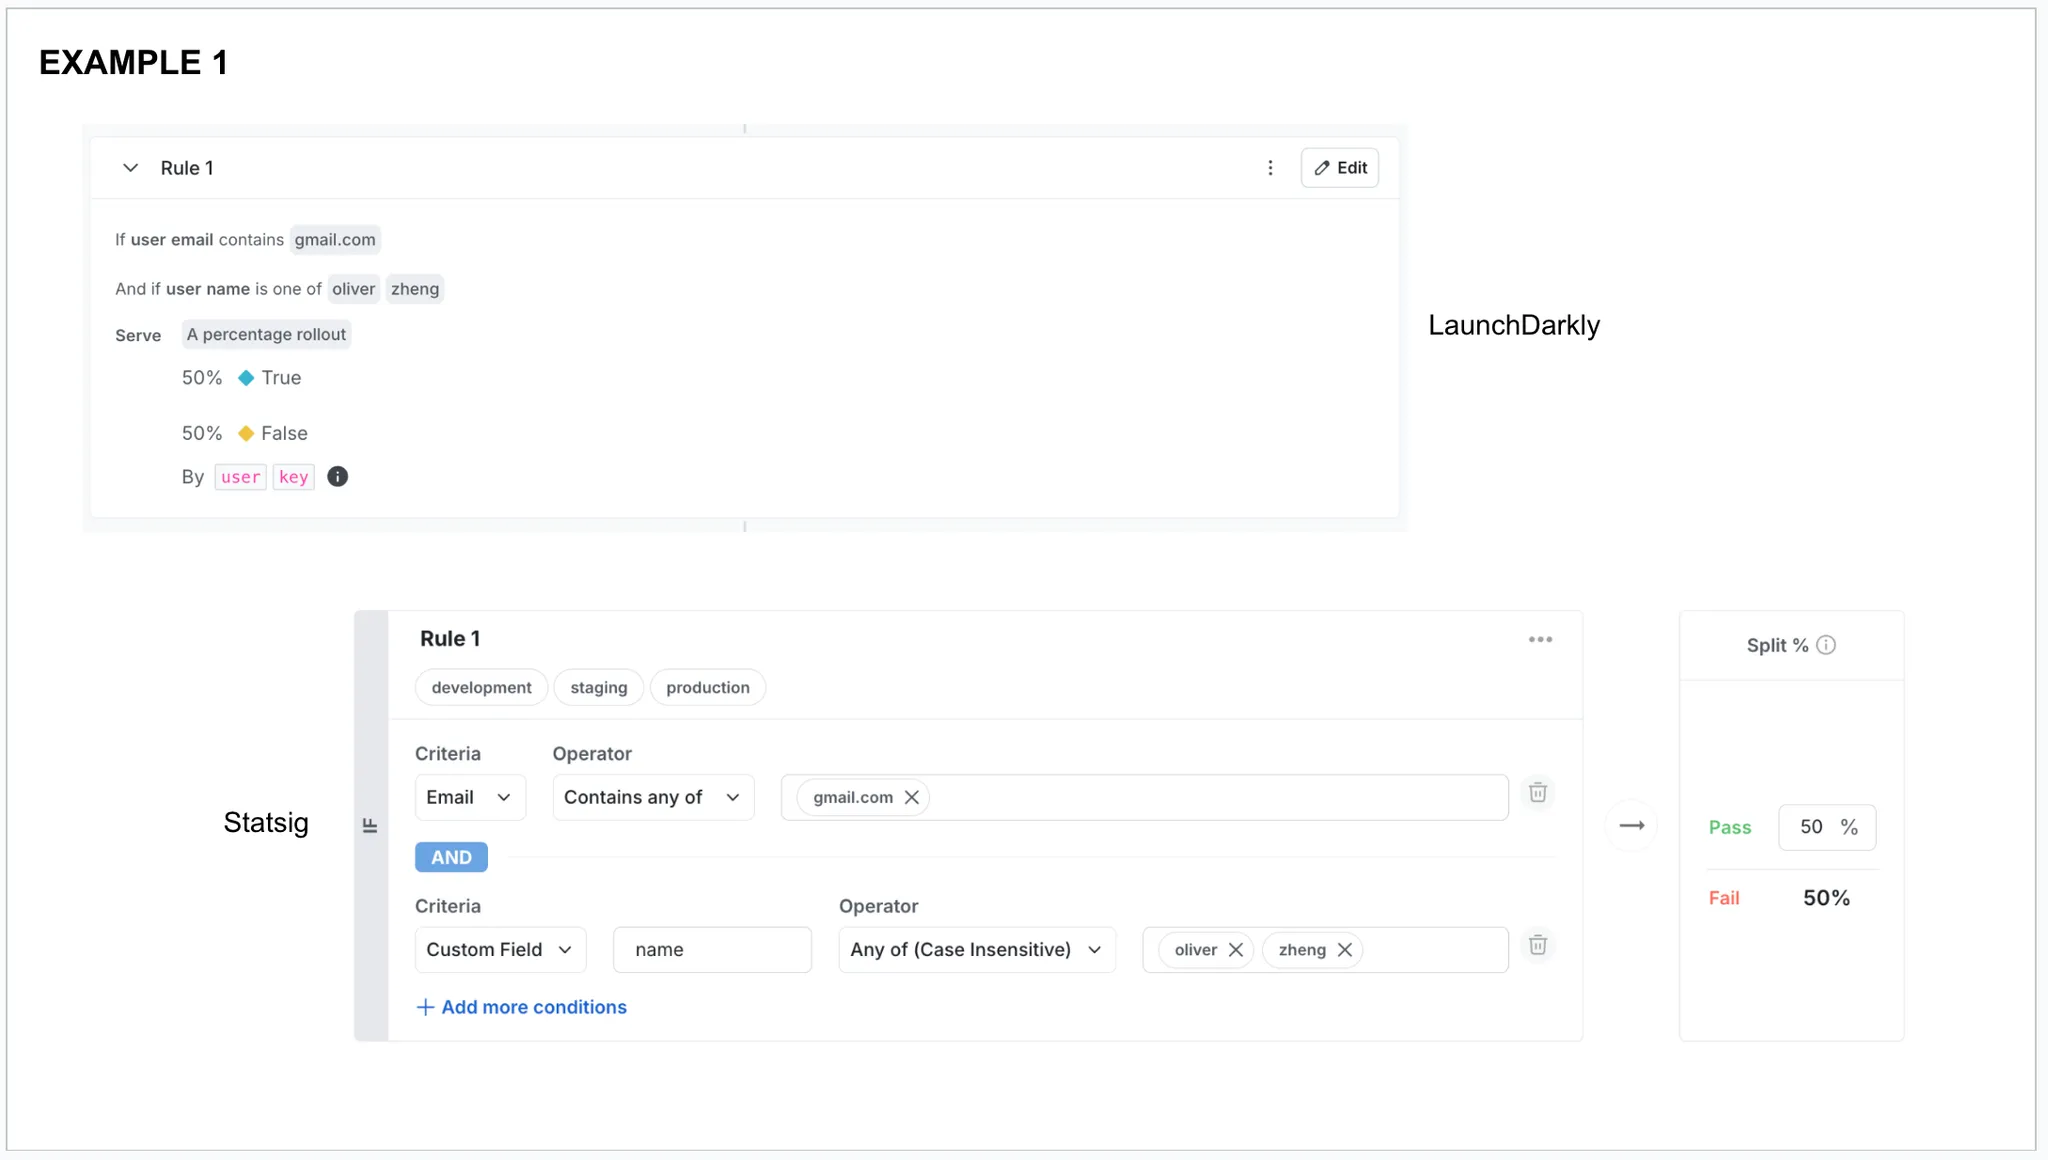
Task: Remove the oliver value chip
Action: coord(1237,949)
